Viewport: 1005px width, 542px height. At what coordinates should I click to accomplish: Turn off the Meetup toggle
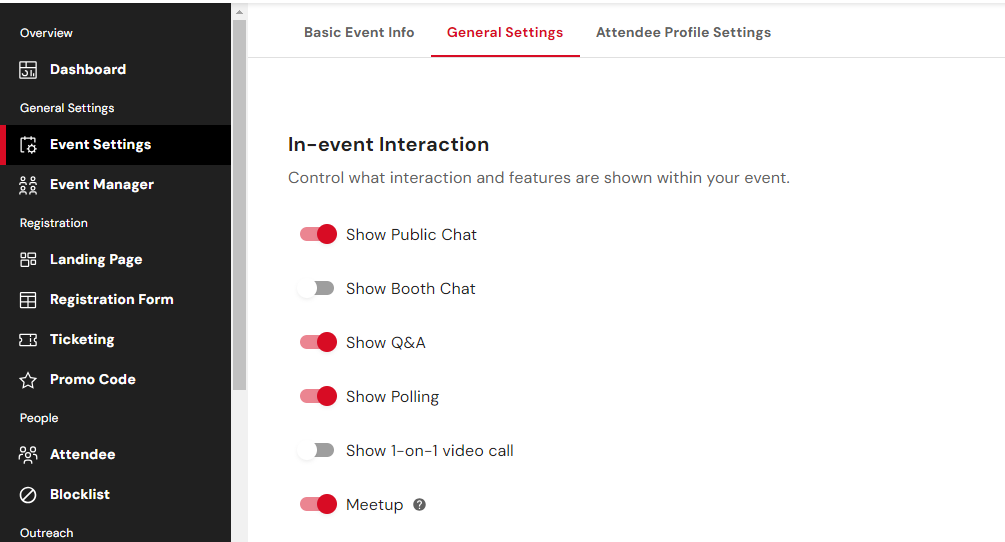pos(318,504)
